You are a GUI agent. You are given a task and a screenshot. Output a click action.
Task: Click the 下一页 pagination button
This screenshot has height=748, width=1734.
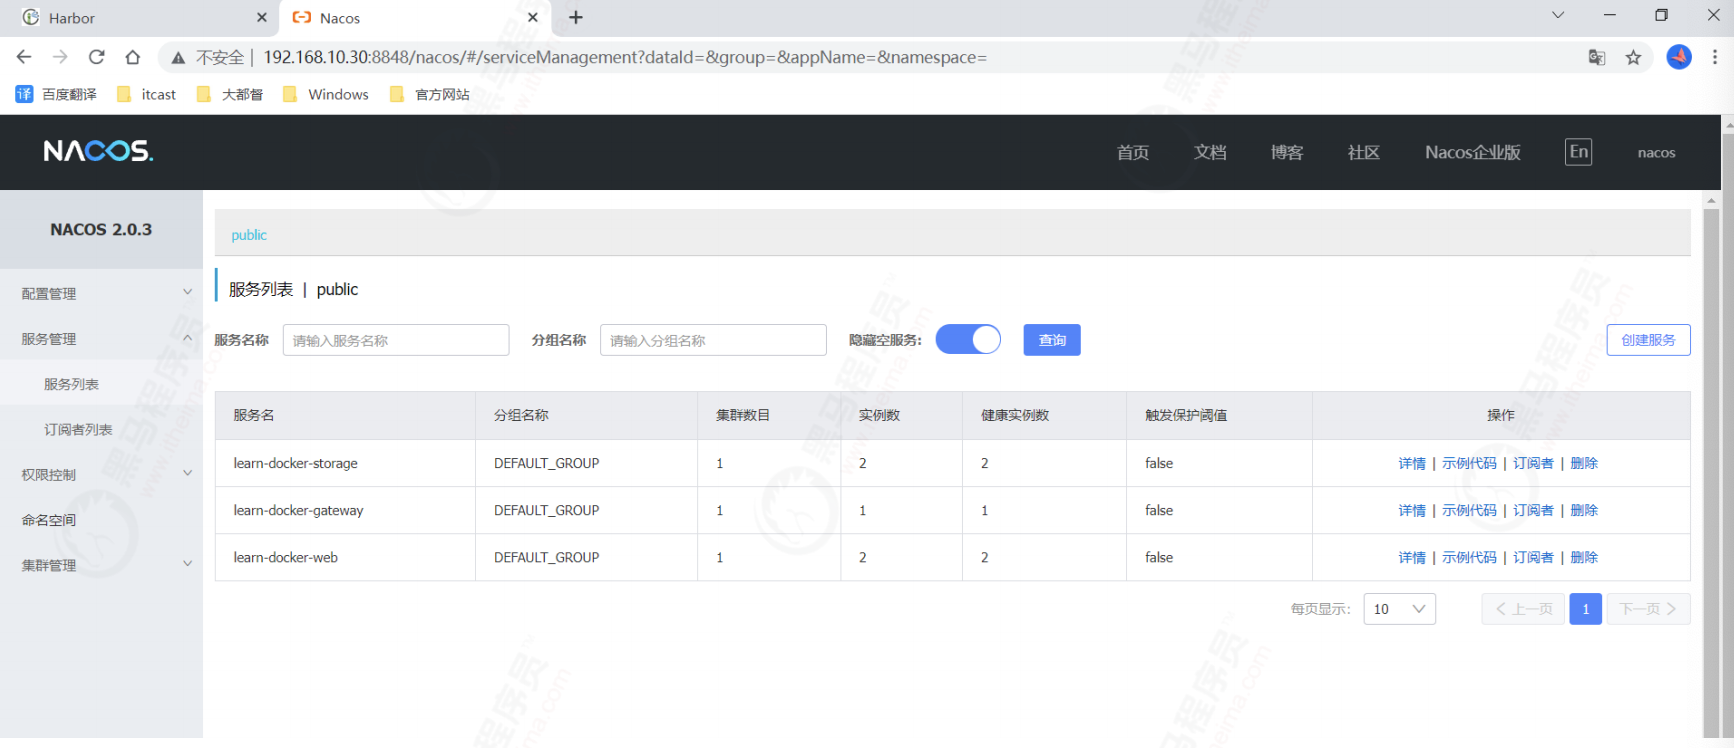click(x=1649, y=609)
